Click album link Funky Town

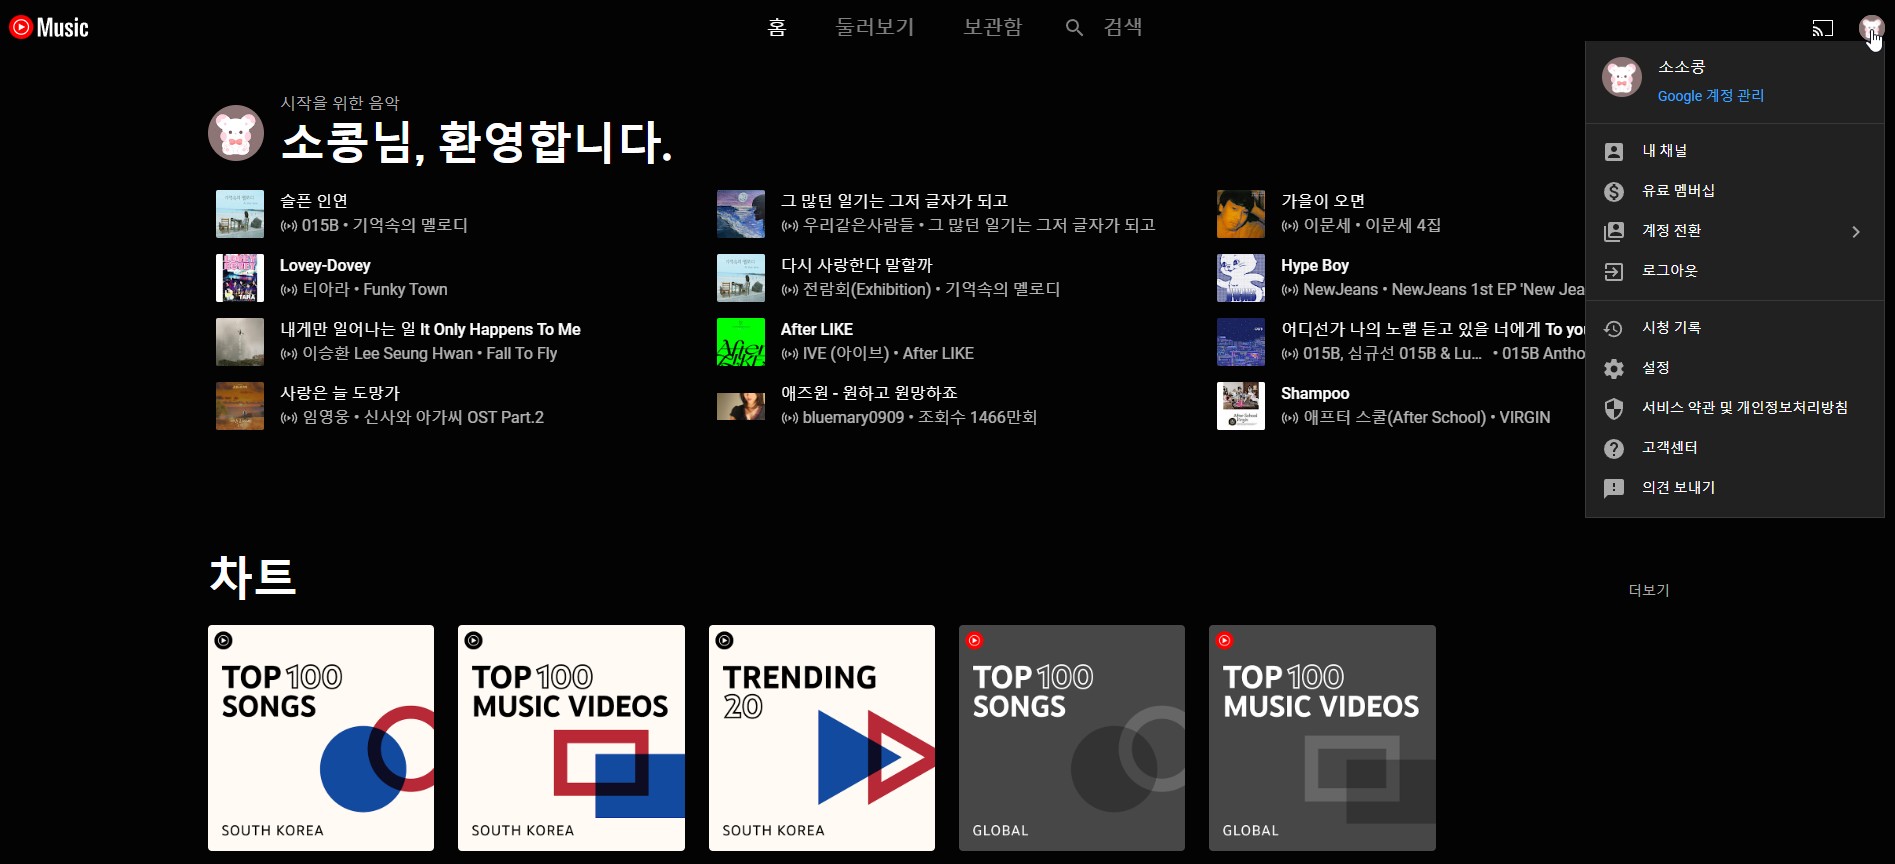405,289
